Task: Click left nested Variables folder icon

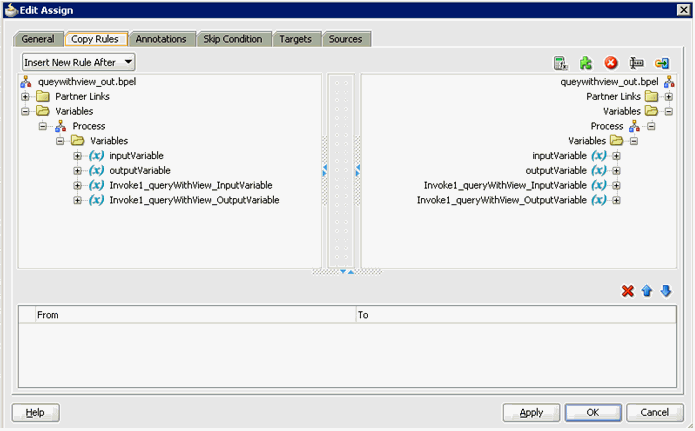Action: click(x=78, y=141)
